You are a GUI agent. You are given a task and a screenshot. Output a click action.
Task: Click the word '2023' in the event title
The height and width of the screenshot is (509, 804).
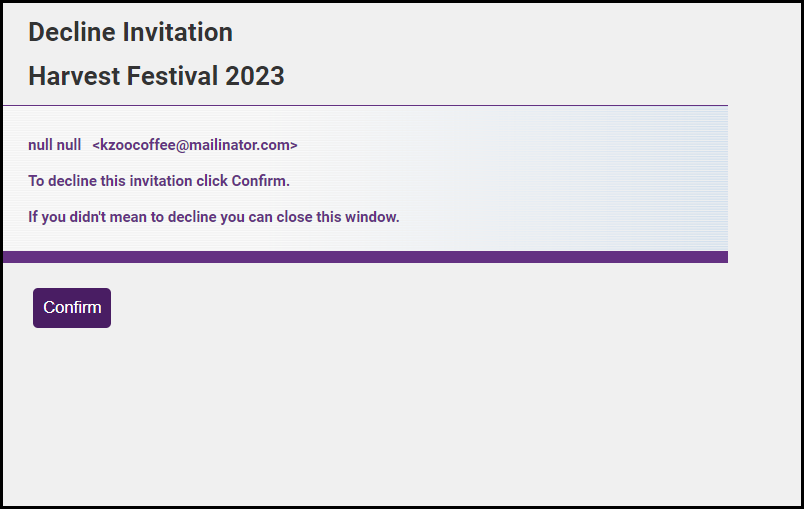point(256,76)
